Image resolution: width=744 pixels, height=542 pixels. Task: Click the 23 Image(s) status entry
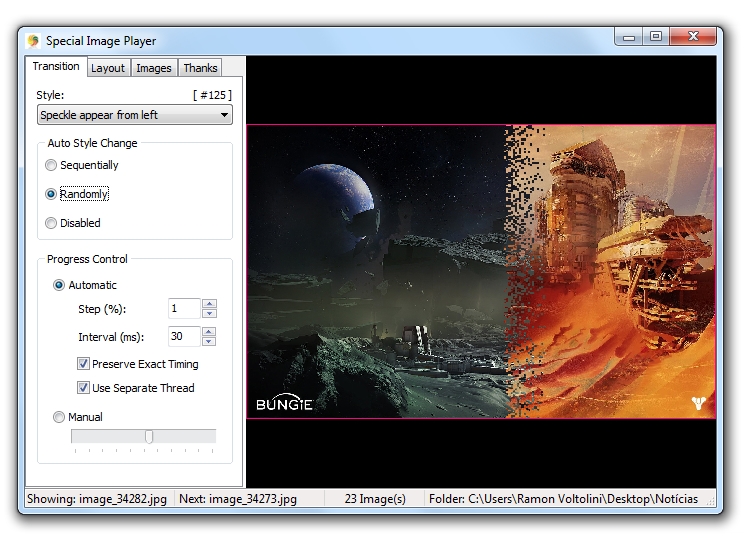(x=375, y=499)
